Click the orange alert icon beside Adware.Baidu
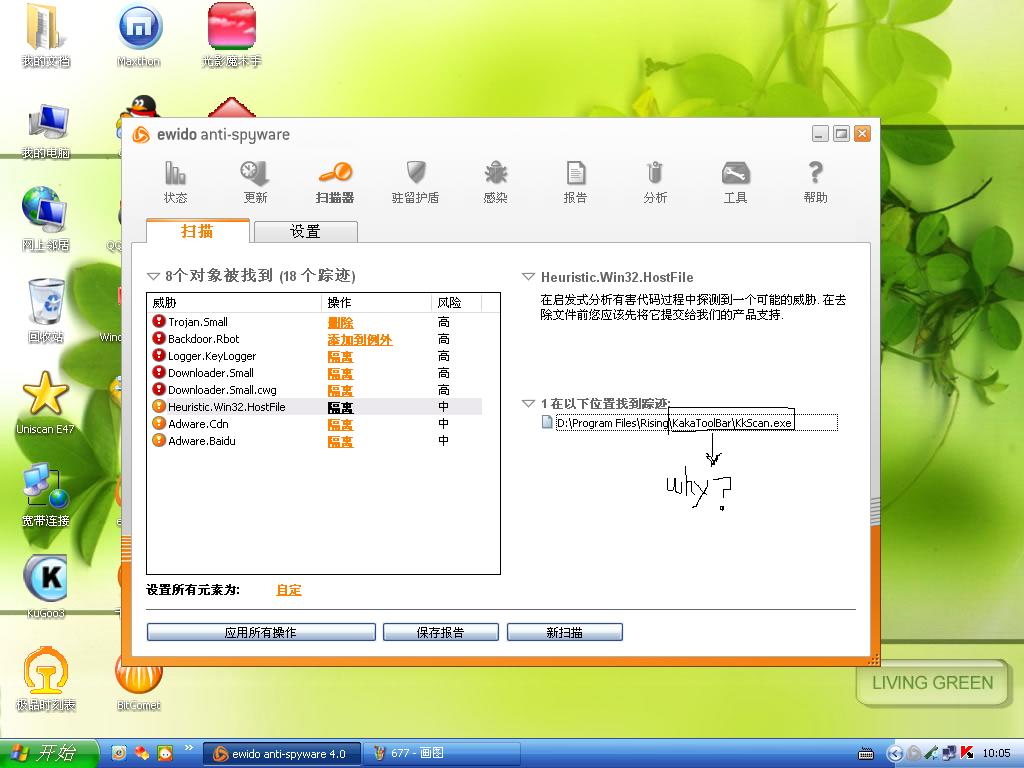The image size is (1024, 768). [x=159, y=440]
